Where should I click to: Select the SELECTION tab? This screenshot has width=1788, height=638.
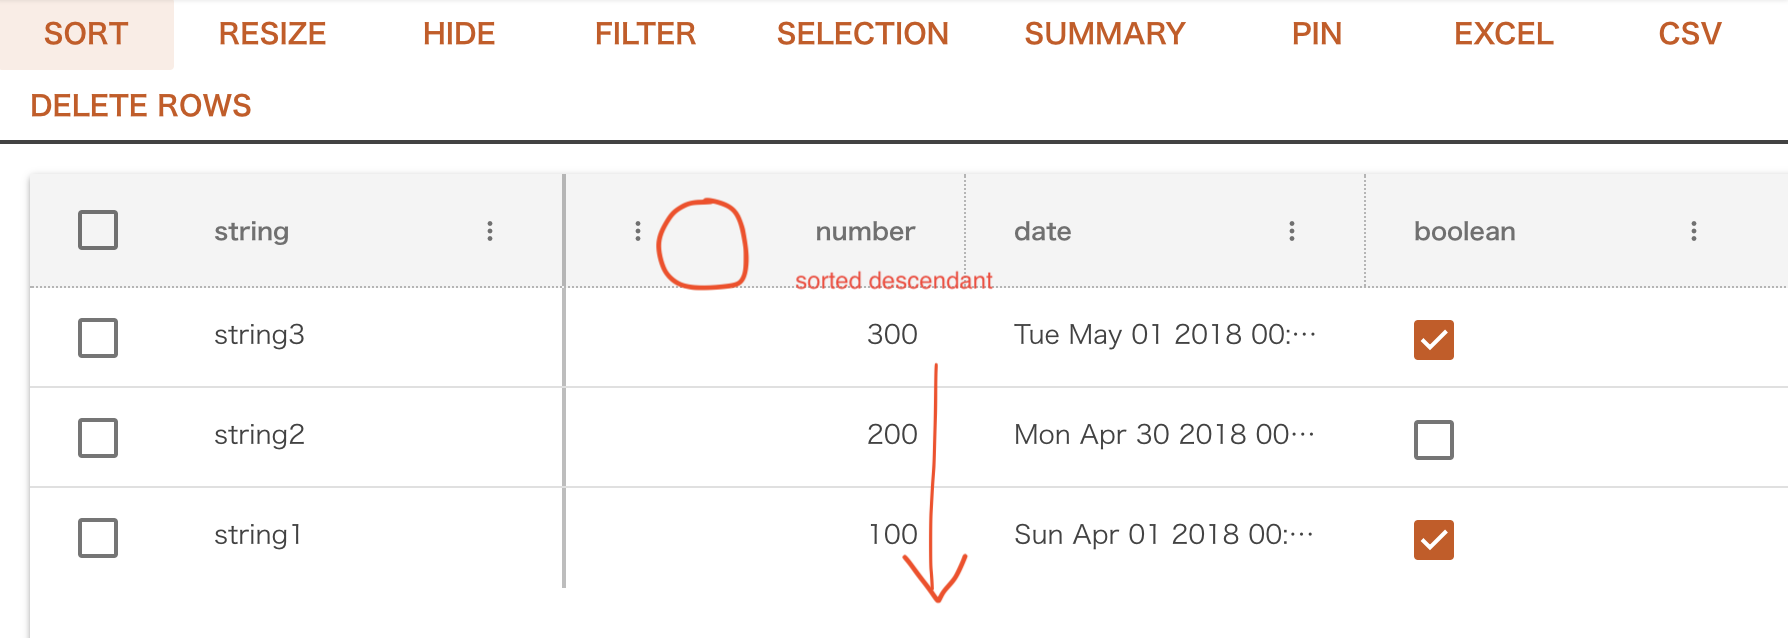(x=861, y=33)
